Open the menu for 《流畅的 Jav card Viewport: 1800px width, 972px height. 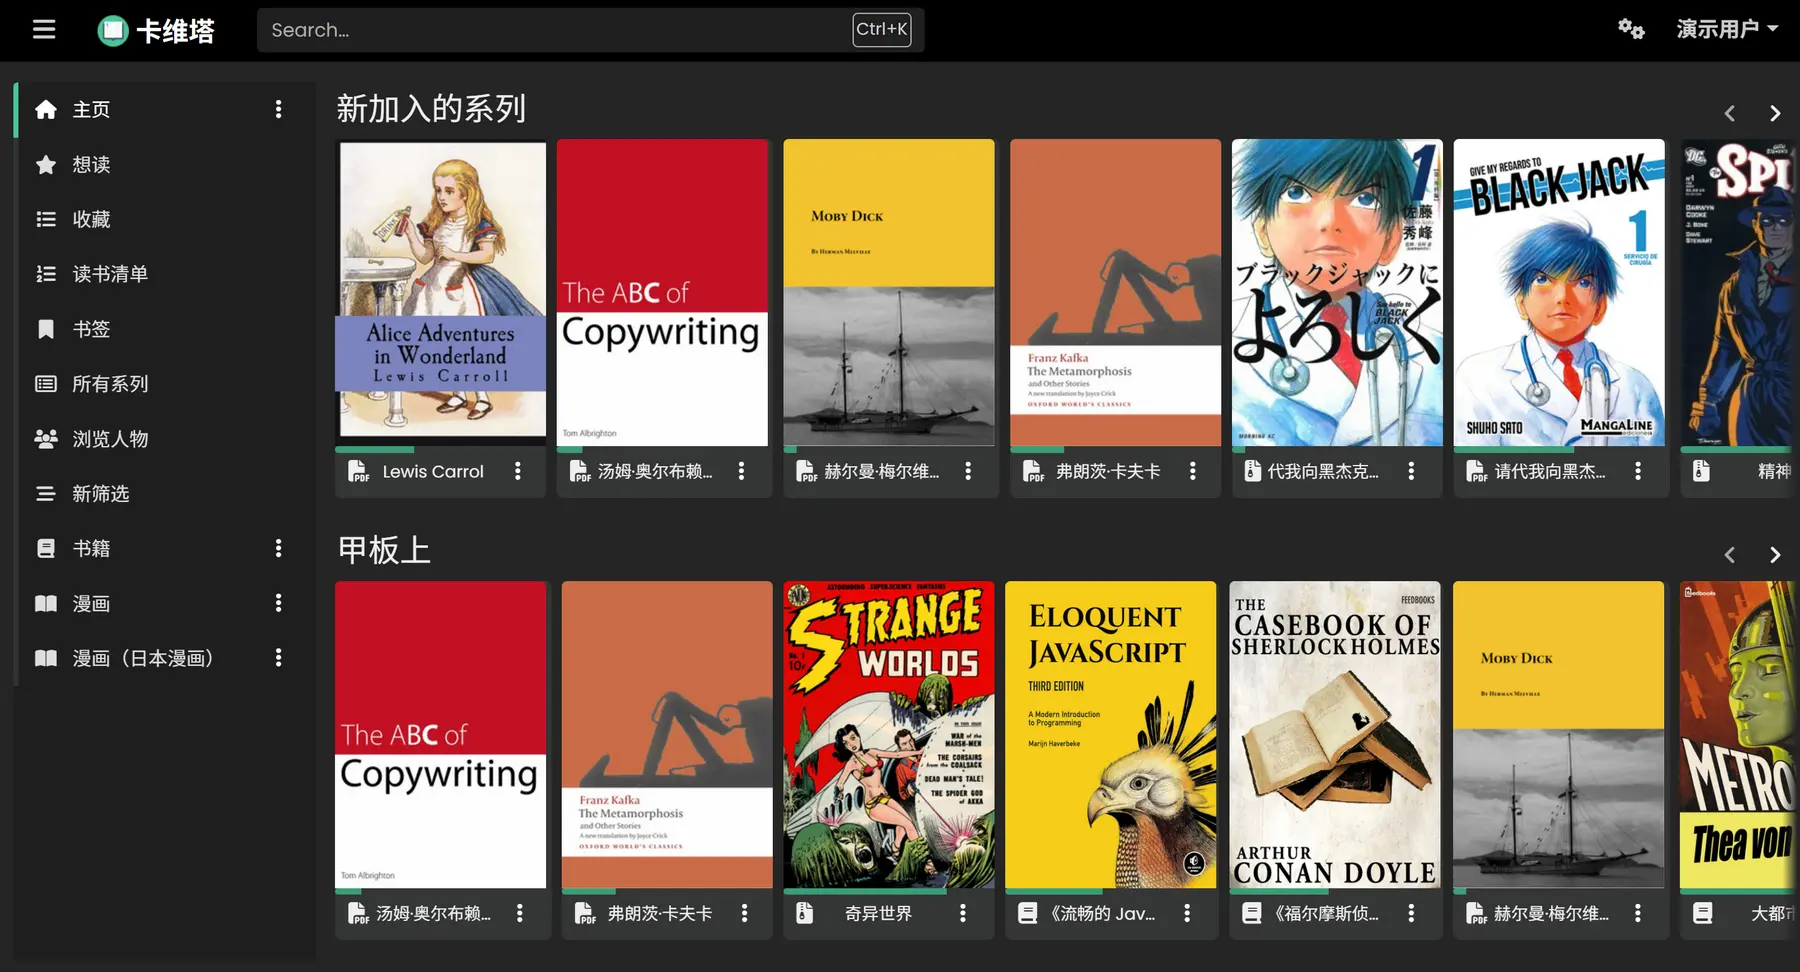click(x=1187, y=913)
